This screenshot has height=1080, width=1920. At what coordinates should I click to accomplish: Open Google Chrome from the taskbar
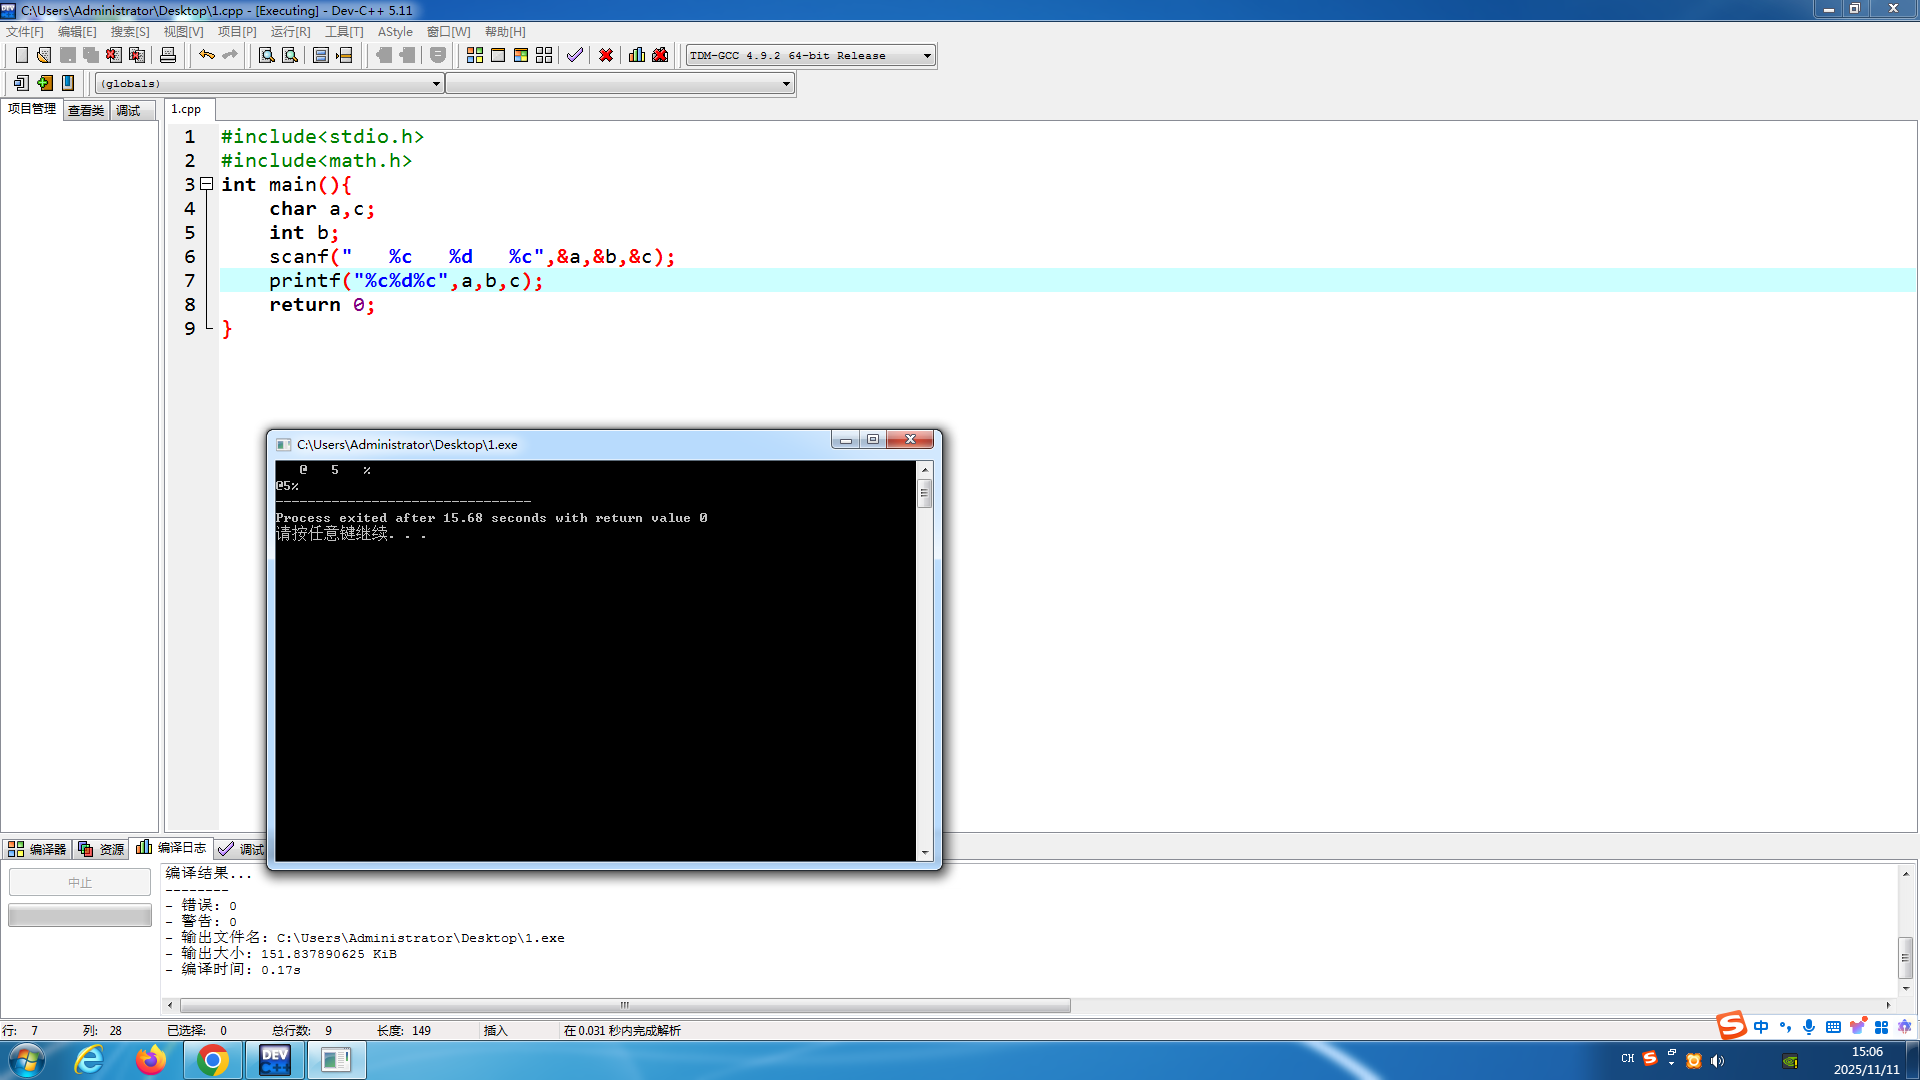click(212, 1060)
